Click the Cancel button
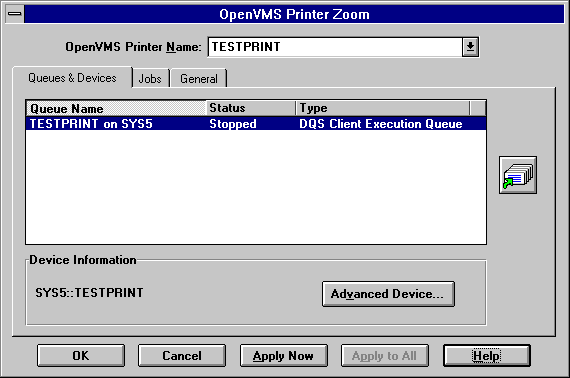The image size is (570, 378). [x=182, y=355]
